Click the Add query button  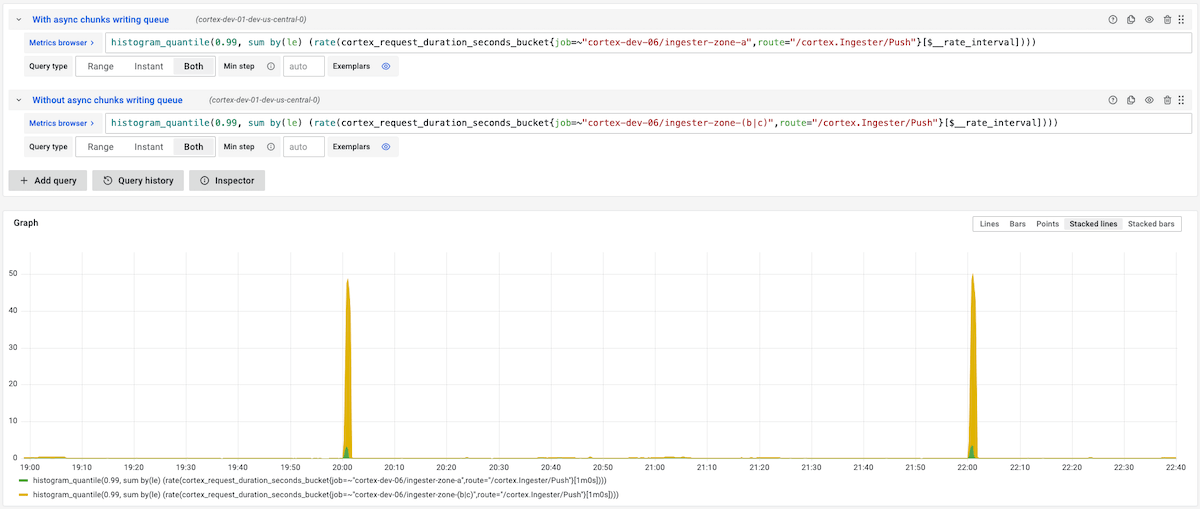(47, 181)
